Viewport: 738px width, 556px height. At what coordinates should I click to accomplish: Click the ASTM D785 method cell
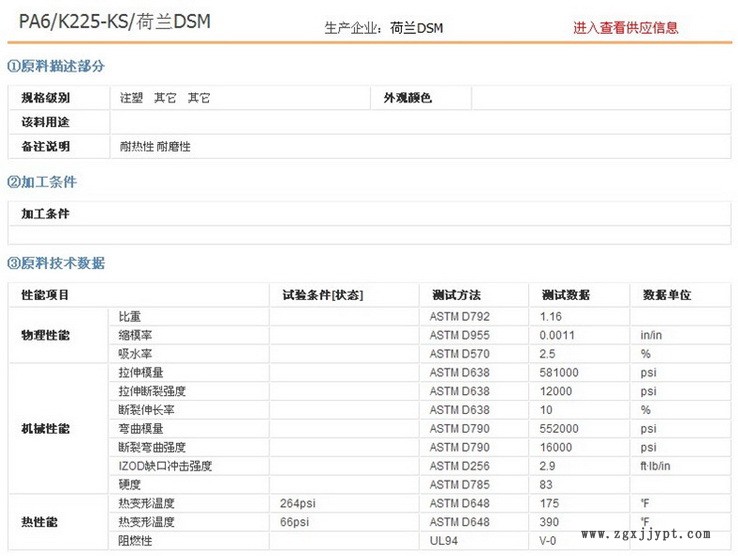click(x=473, y=484)
